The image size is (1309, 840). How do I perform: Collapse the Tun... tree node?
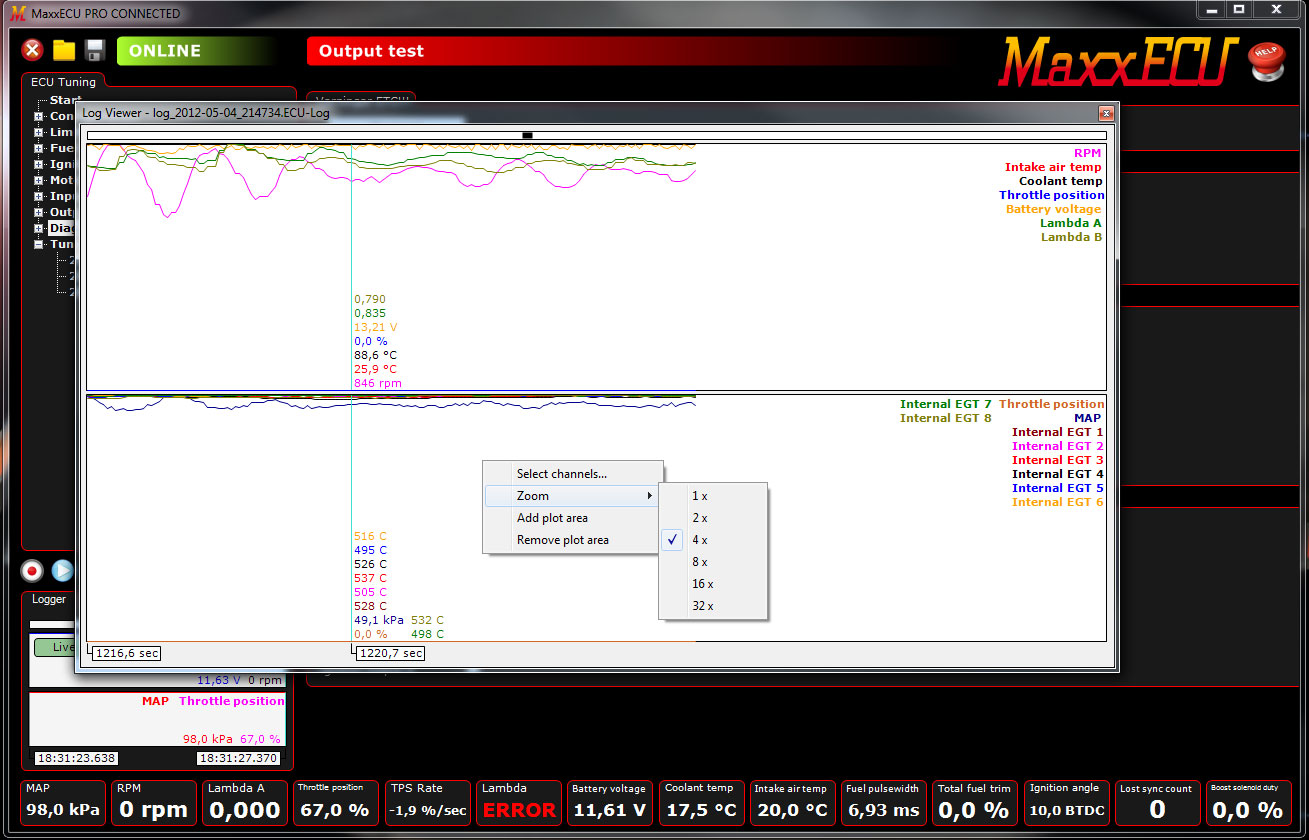point(38,244)
